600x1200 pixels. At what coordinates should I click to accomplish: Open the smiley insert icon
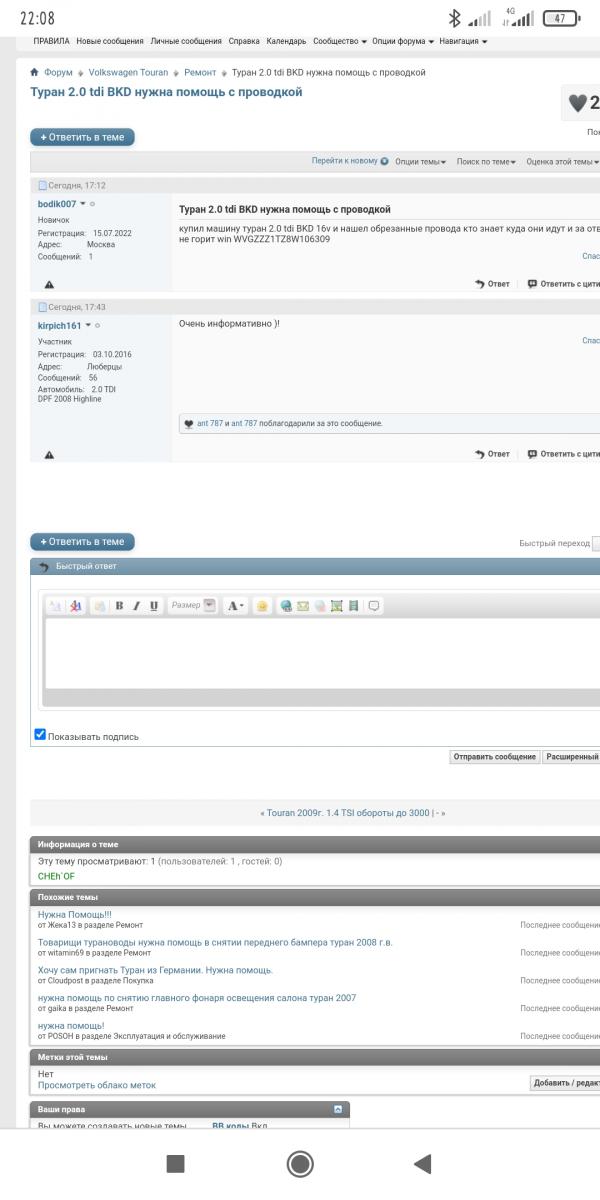(261, 606)
